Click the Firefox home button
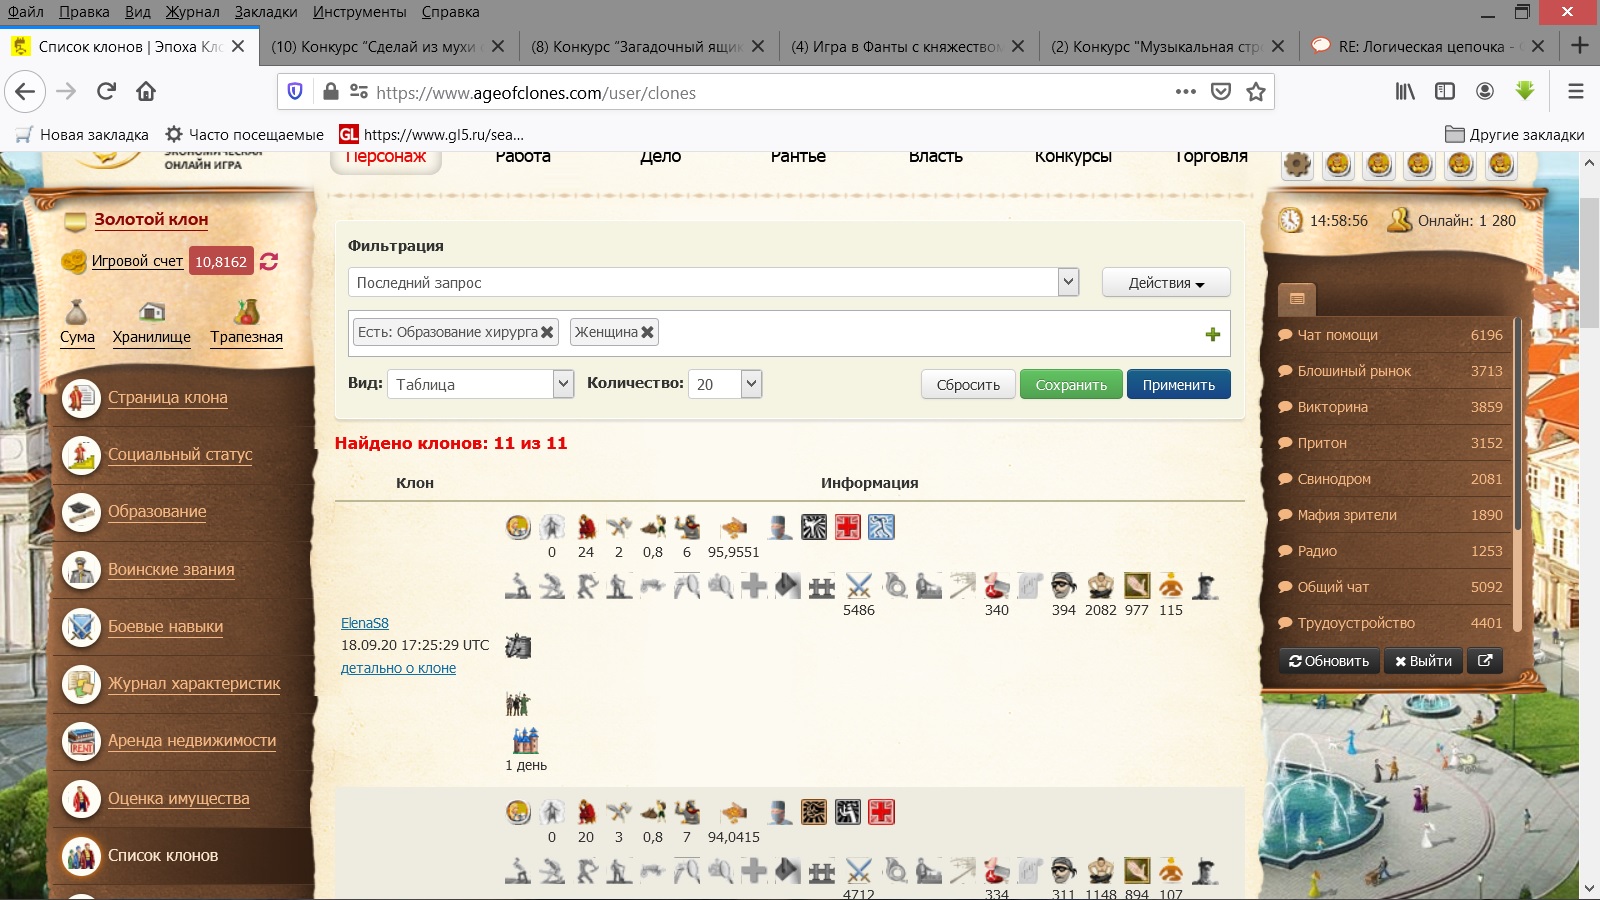This screenshot has height=900, width=1600. point(146,92)
